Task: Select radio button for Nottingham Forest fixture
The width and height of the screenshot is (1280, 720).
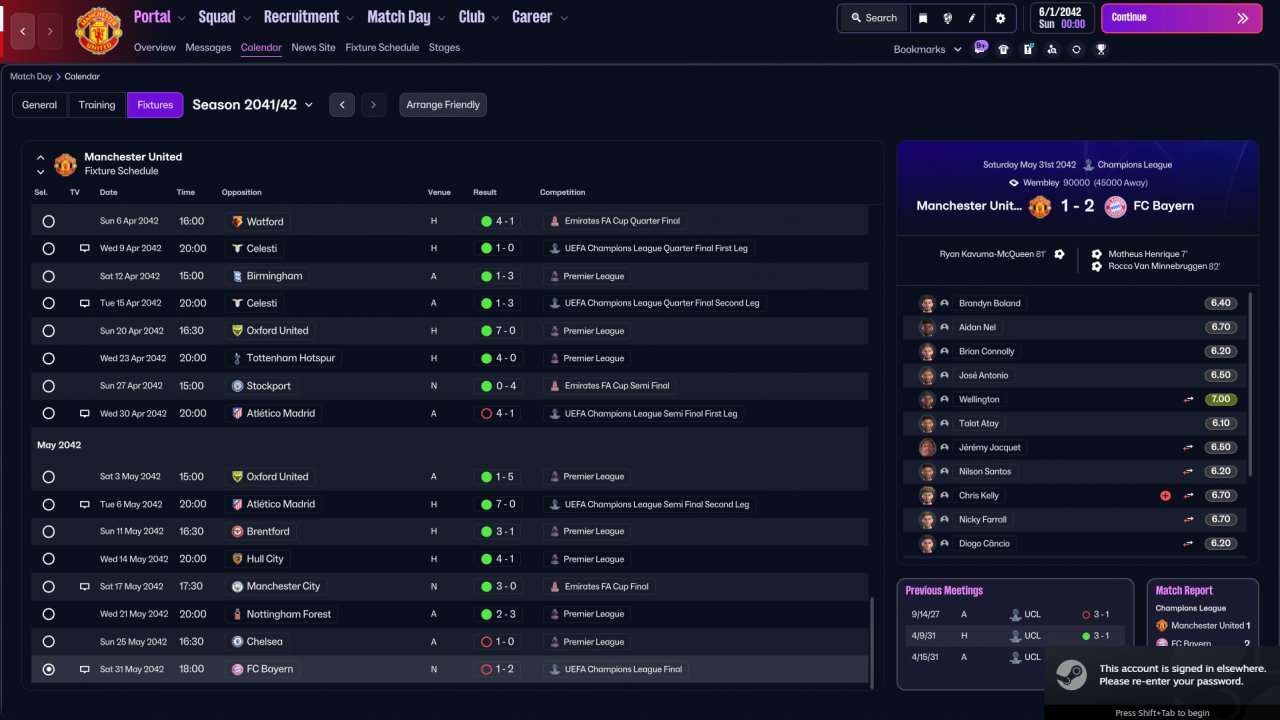Action: [49, 614]
